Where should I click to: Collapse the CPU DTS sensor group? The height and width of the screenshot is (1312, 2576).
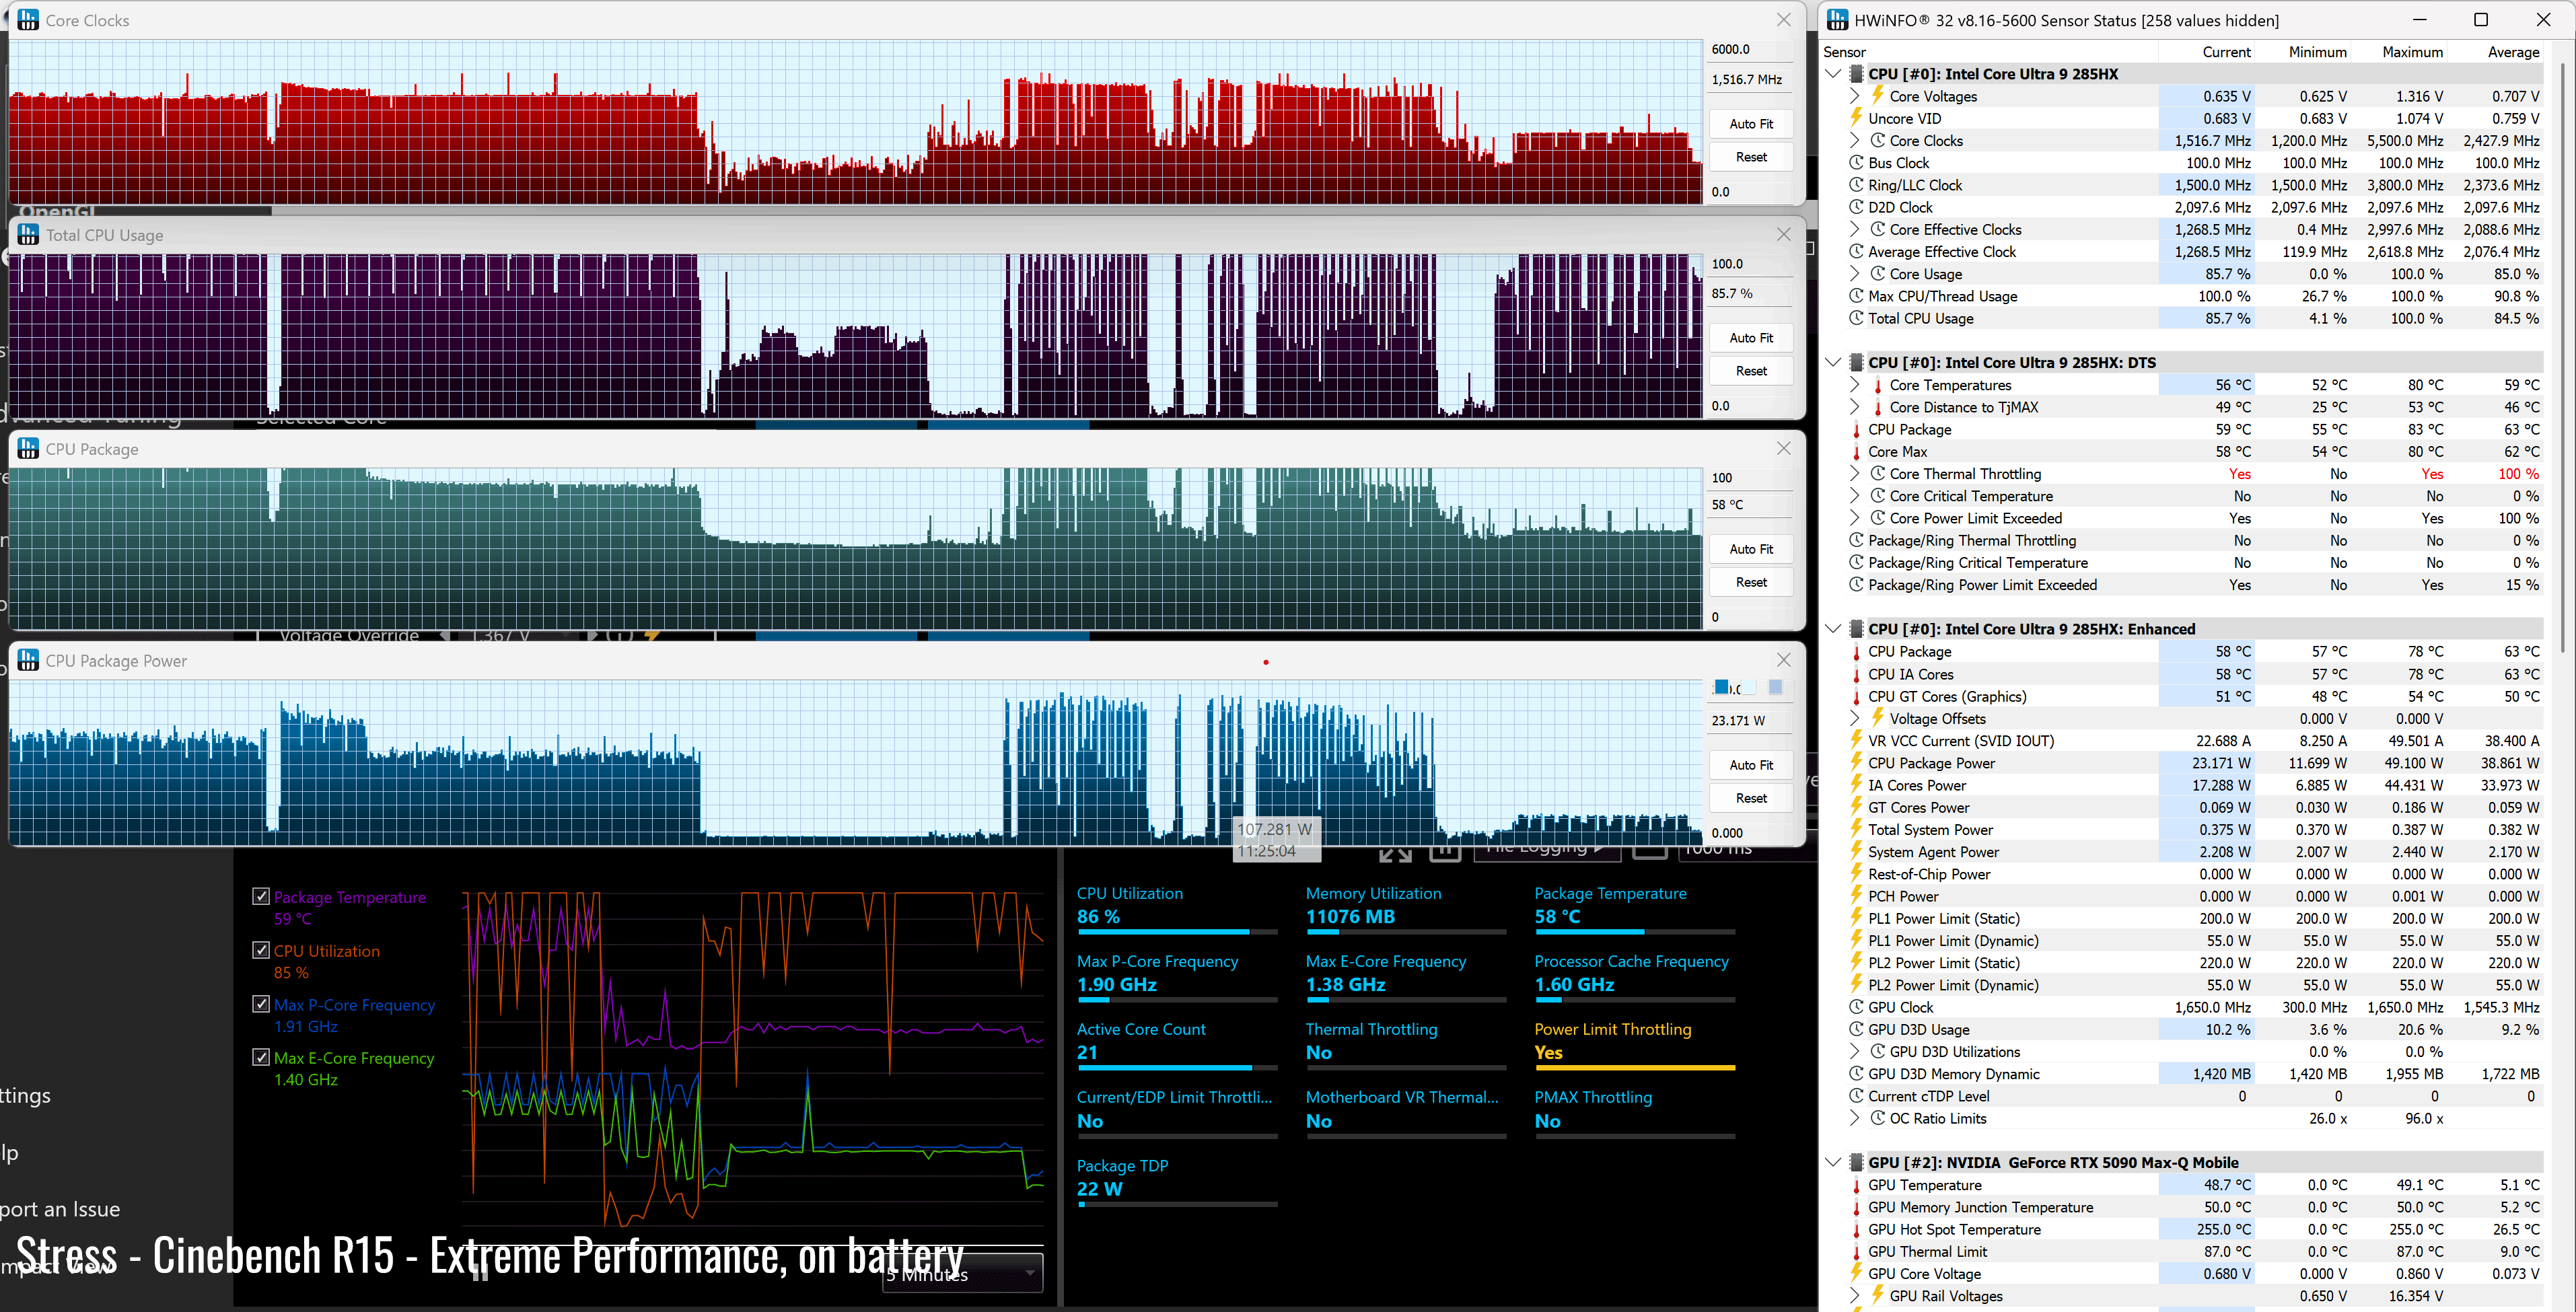(x=1833, y=362)
